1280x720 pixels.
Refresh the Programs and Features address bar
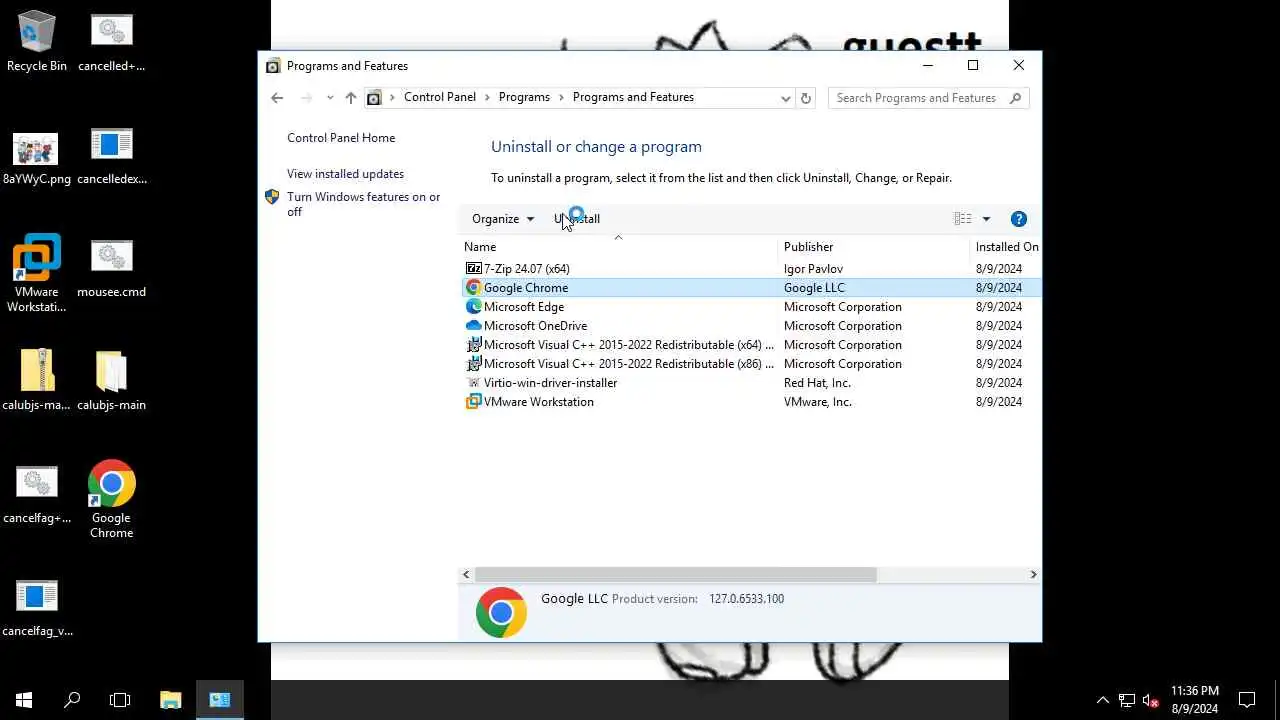tap(806, 98)
